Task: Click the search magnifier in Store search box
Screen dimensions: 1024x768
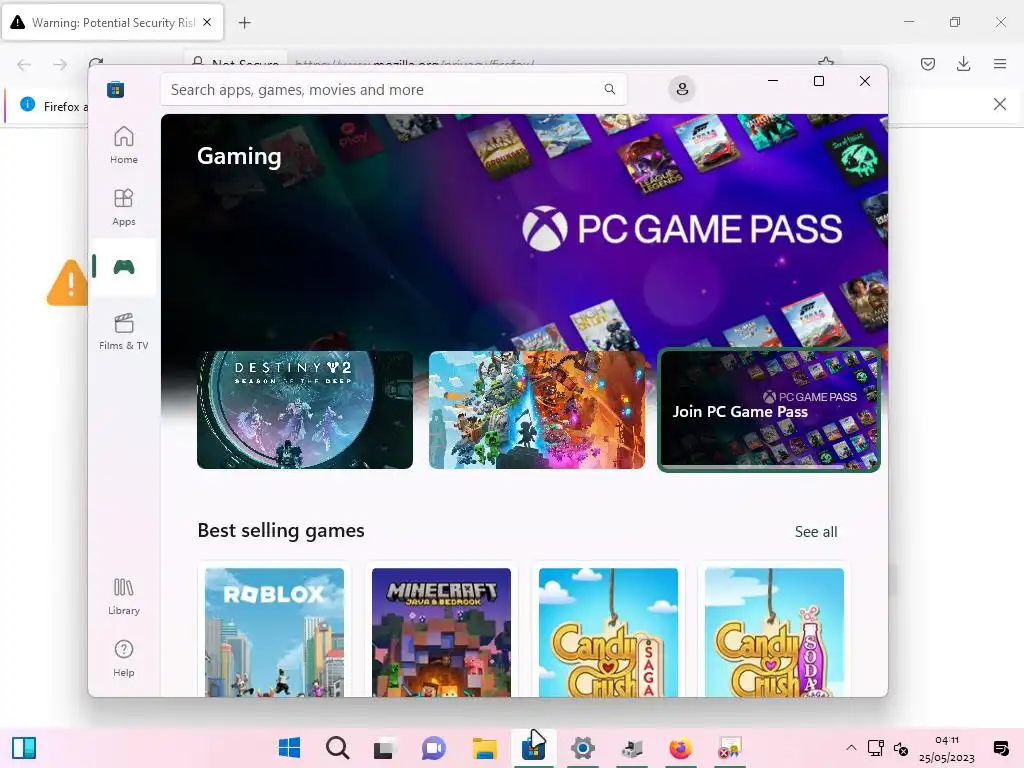Action: tap(609, 89)
